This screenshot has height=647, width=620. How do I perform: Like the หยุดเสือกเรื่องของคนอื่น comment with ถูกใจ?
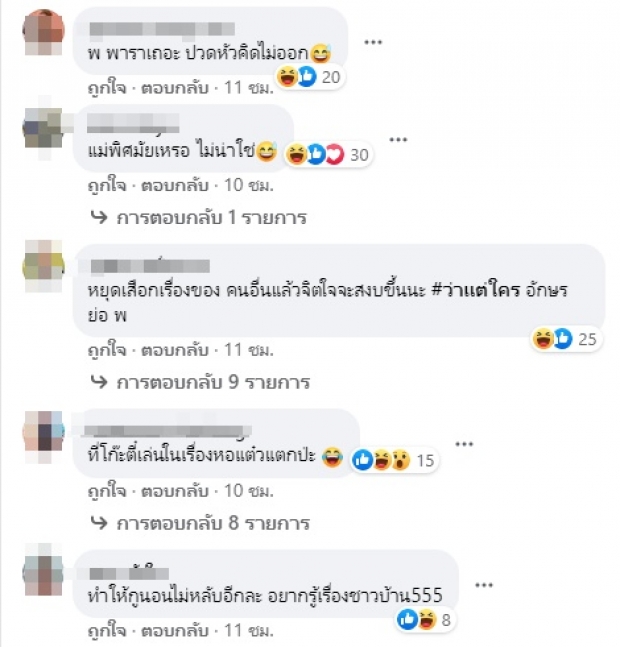point(107,350)
